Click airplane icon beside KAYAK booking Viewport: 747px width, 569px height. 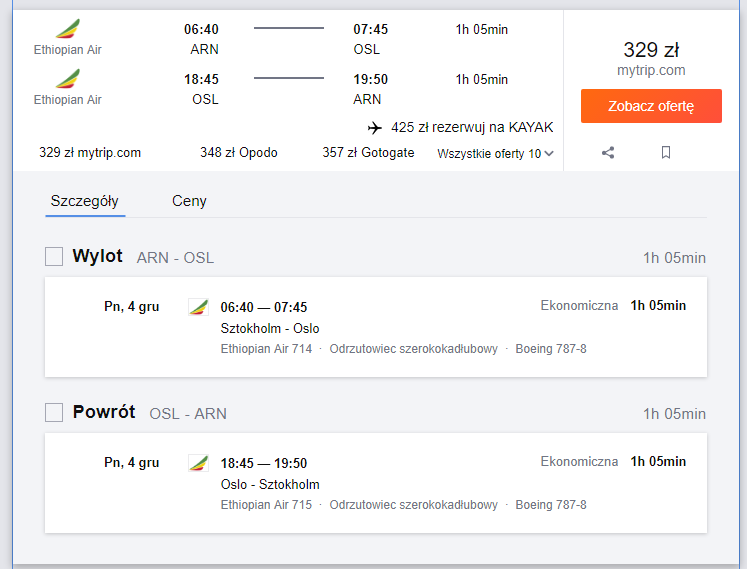pos(375,128)
